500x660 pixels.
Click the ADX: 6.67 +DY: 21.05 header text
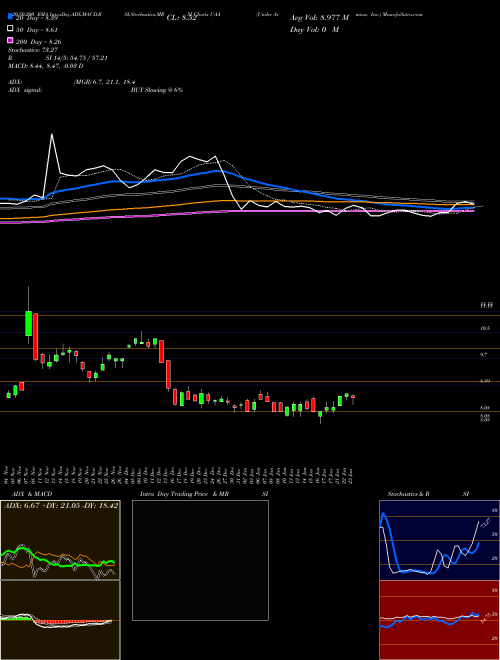click(61, 505)
